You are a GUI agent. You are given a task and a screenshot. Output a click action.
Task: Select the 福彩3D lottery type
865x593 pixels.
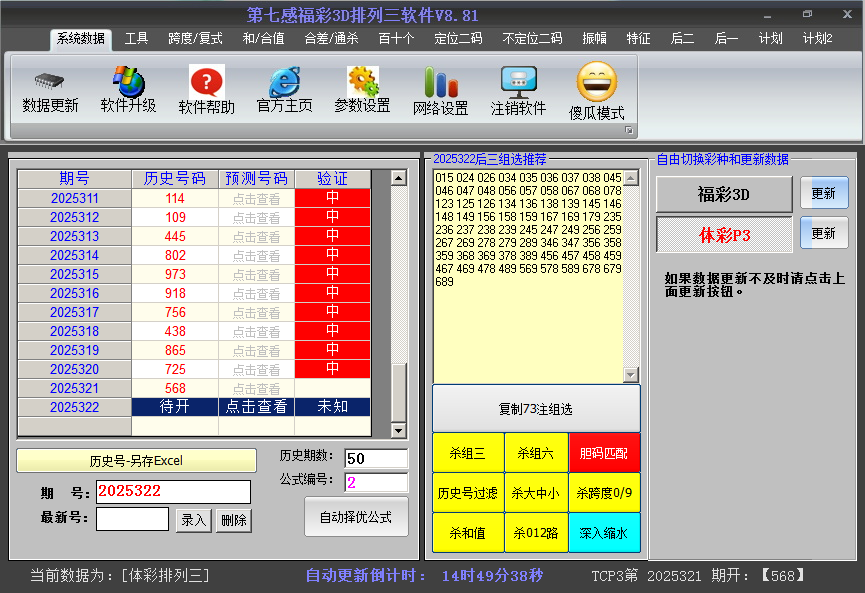[x=724, y=194]
